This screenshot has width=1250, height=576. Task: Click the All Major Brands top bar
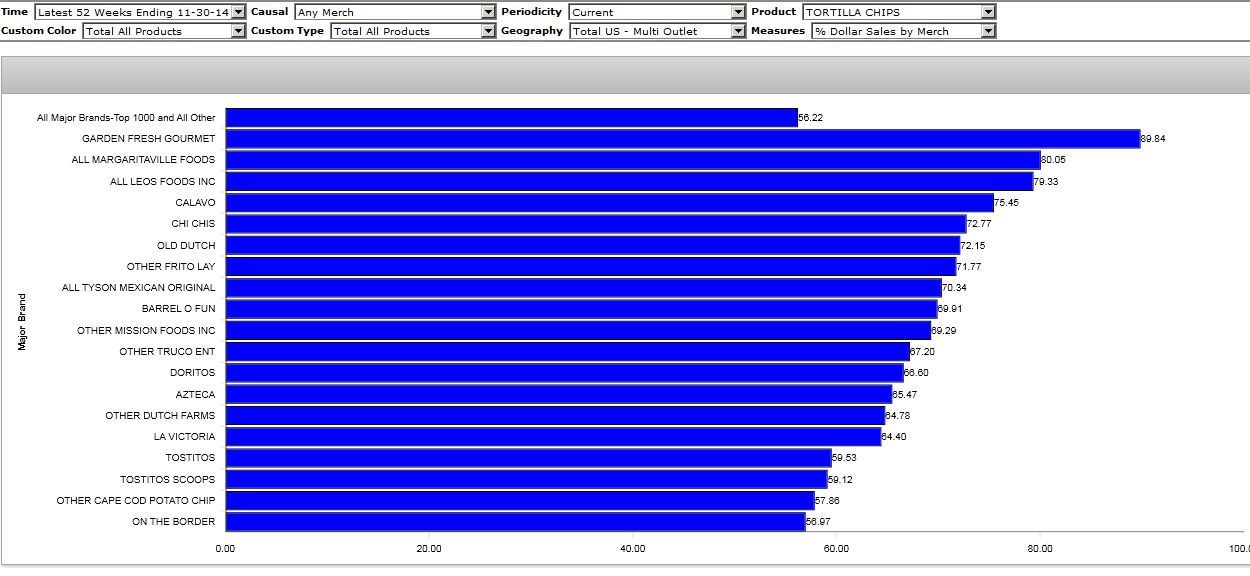tap(511, 118)
